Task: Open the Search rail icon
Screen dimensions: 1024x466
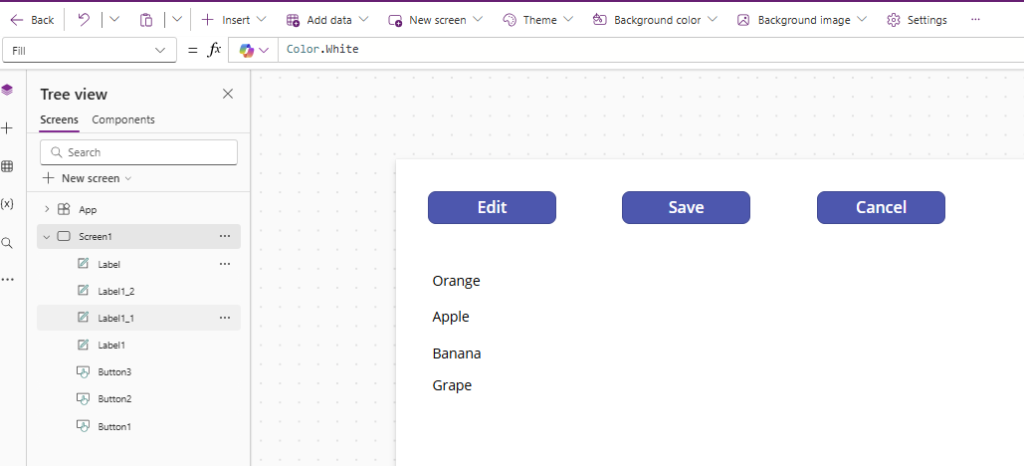Action: click(x=7, y=243)
